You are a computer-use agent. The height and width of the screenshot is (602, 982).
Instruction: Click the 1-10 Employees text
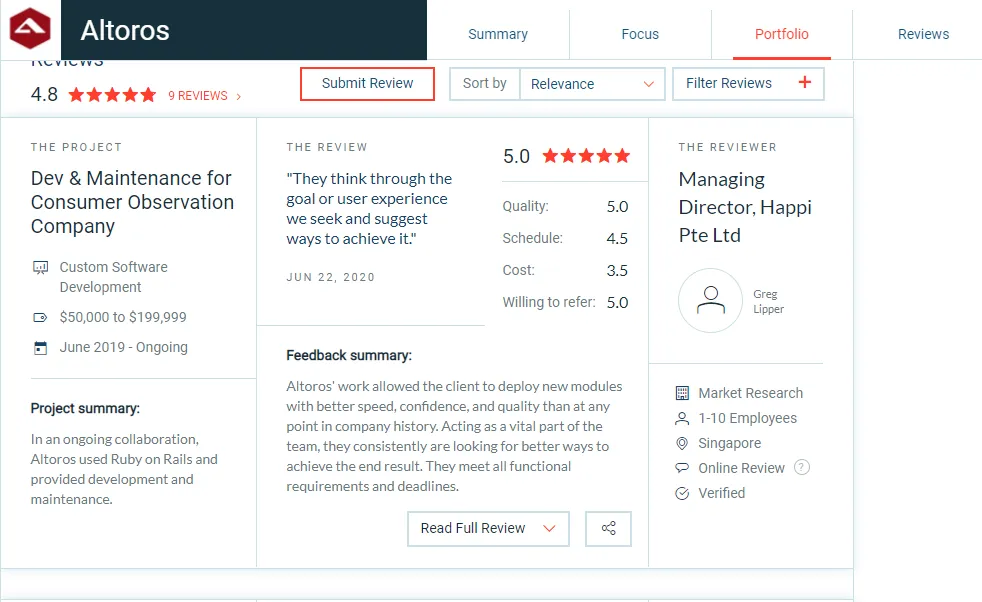(747, 418)
